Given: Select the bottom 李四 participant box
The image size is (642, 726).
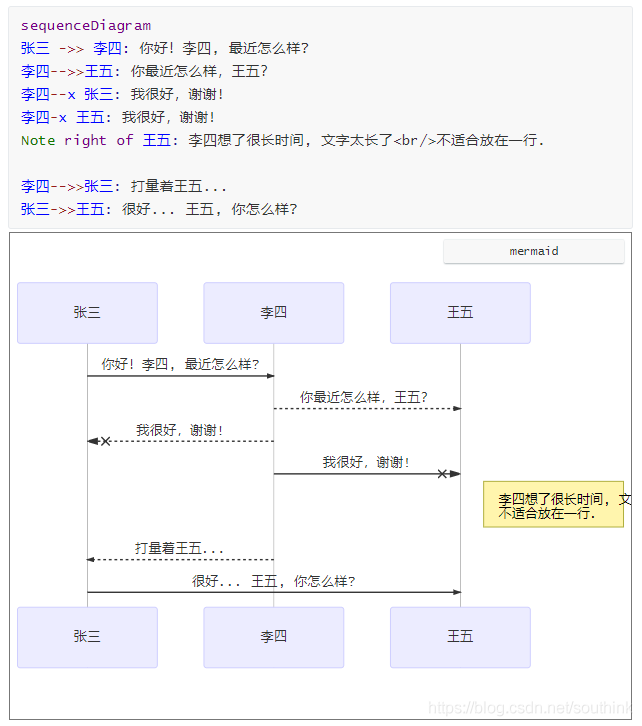Looking at the screenshot, I should pos(274,637).
